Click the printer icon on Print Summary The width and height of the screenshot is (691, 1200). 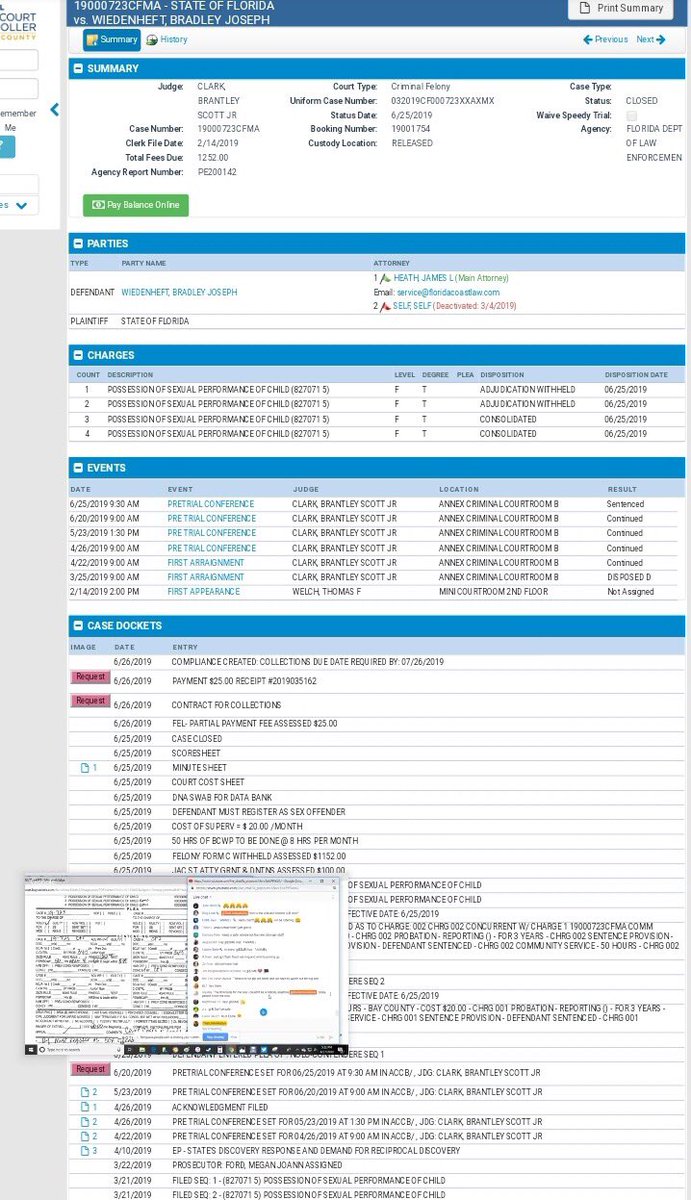coord(586,8)
